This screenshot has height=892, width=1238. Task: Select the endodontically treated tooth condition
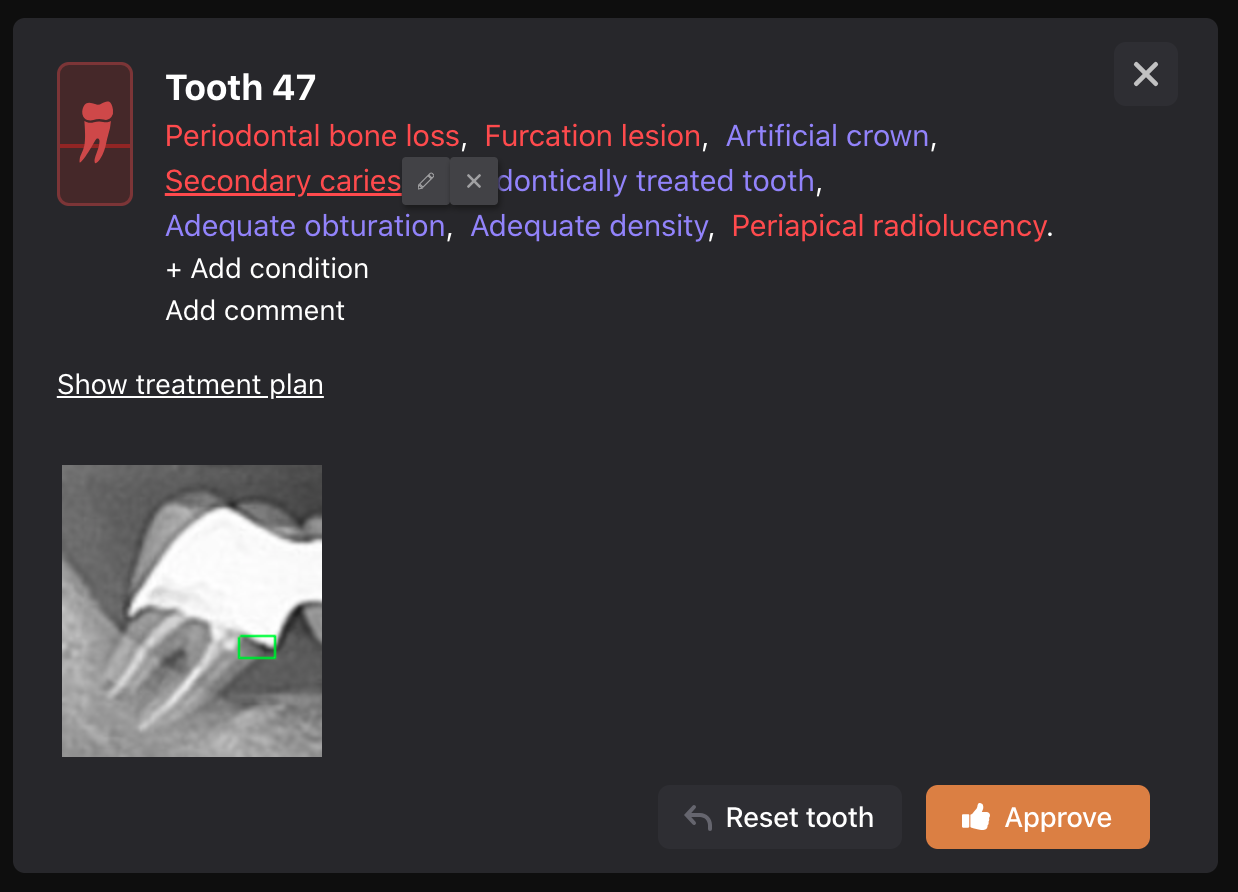pyautogui.click(x=657, y=181)
